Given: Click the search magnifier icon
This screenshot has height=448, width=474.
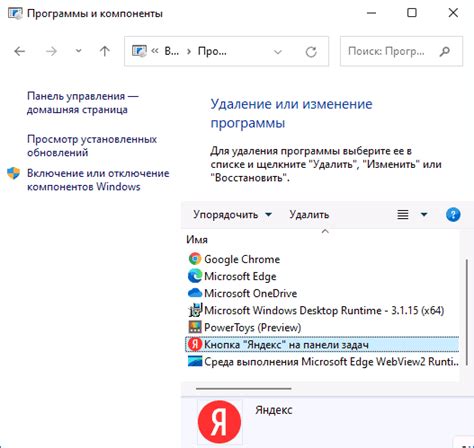Looking at the screenshot, I should coord(445,51).
